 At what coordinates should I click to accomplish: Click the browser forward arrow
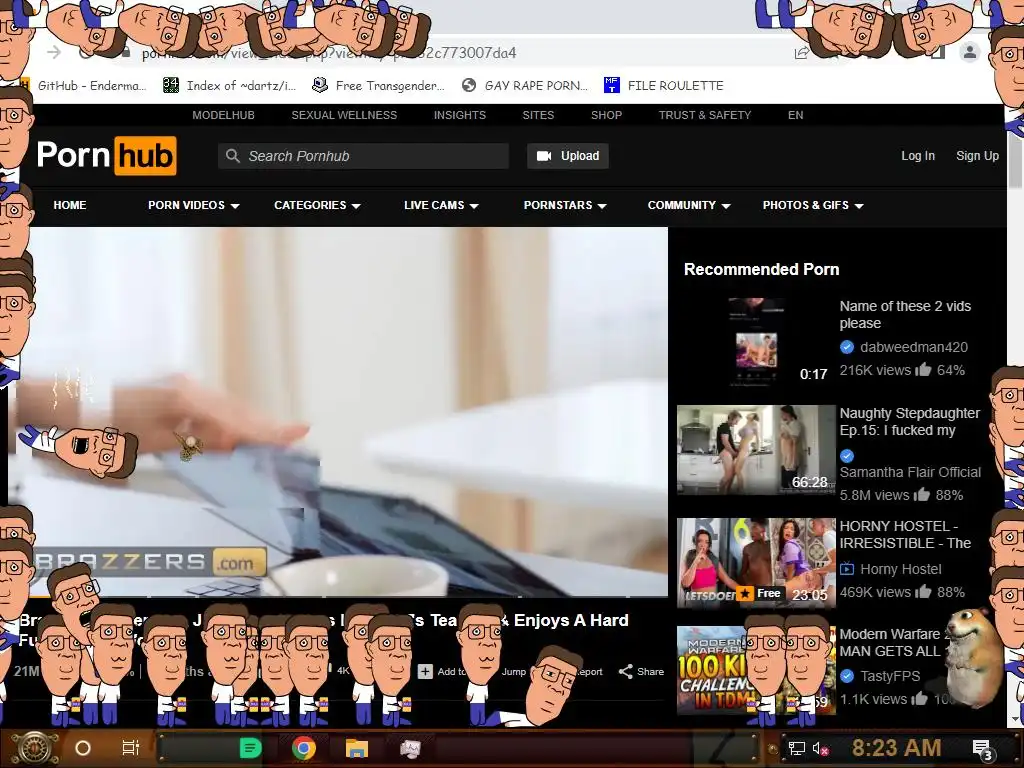click(x=54, y=52)
